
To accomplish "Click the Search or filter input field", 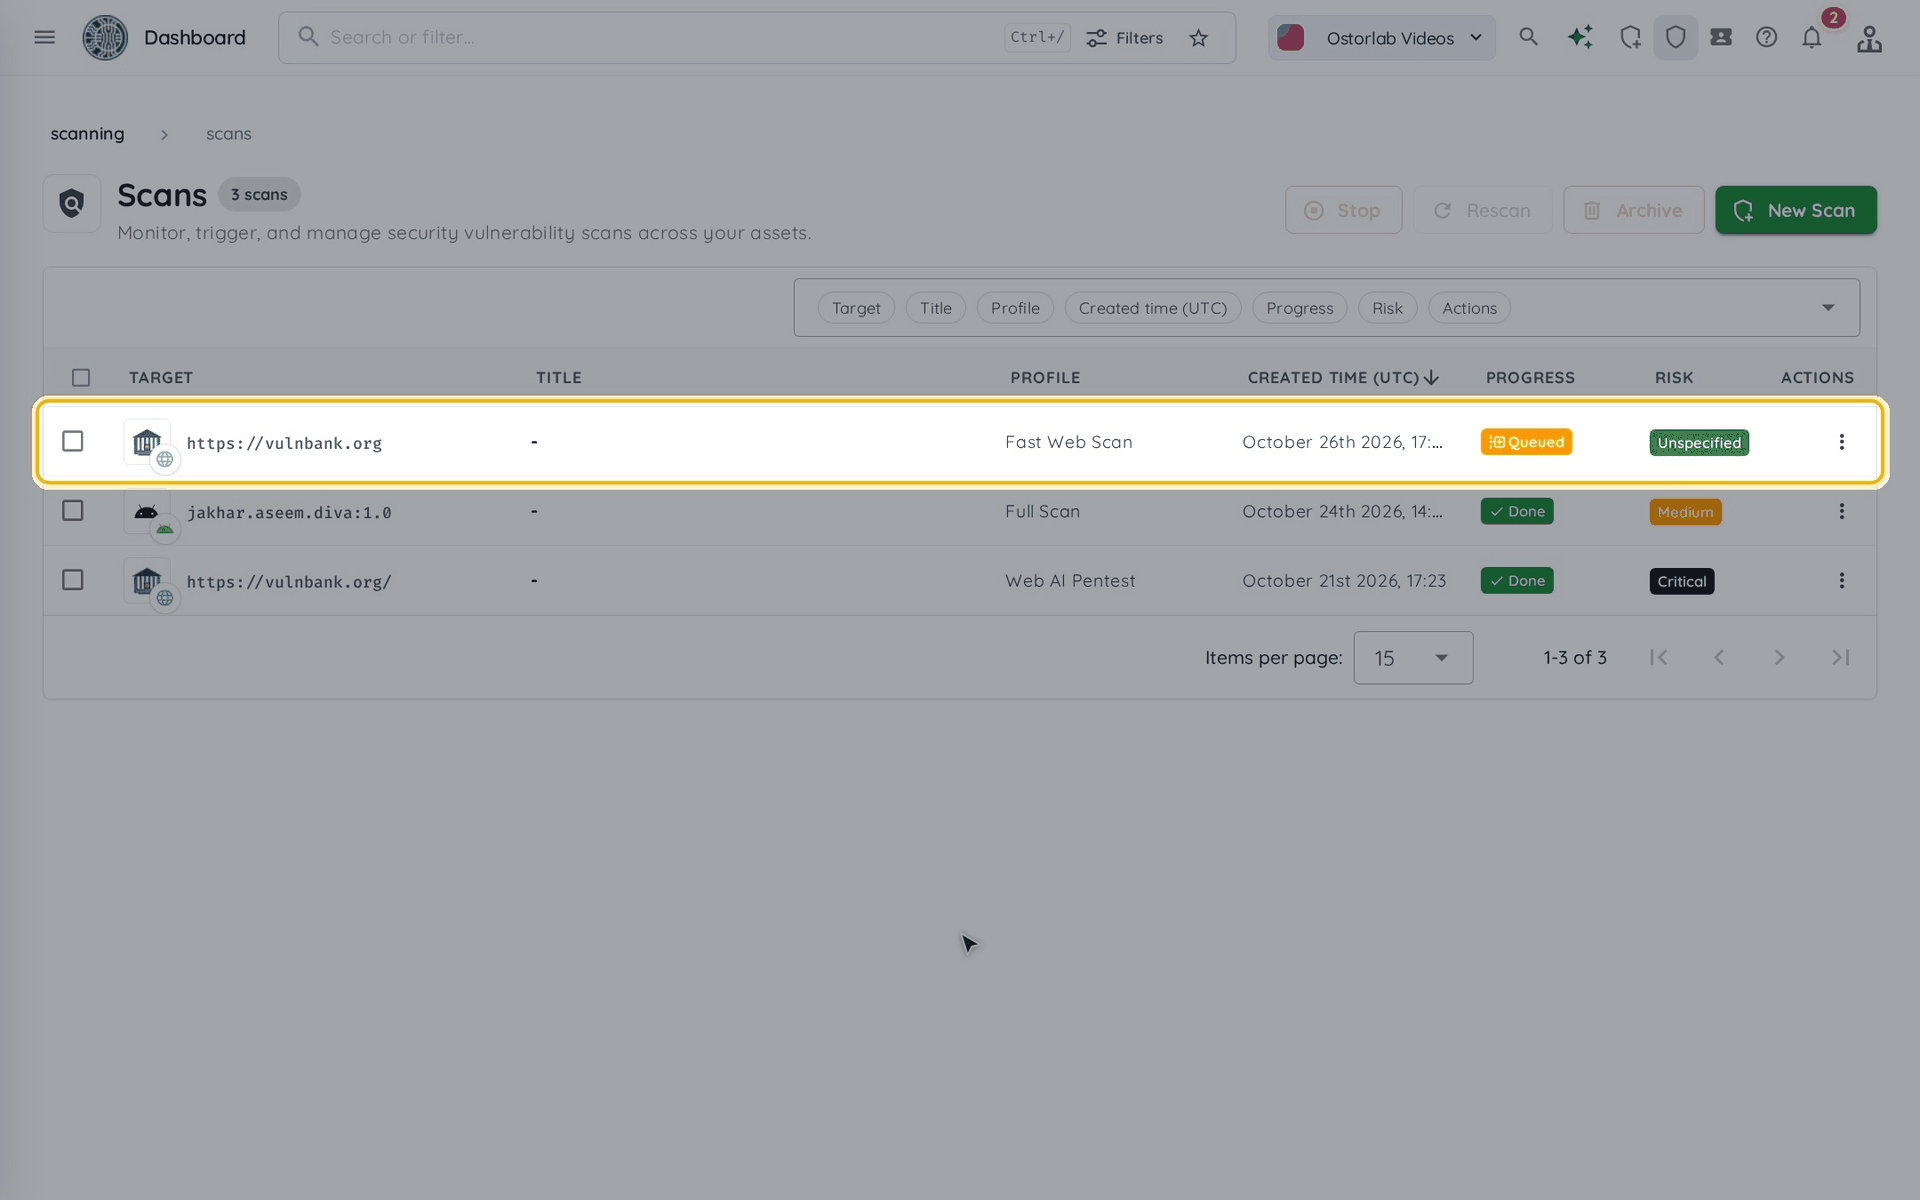I will click(660, 38).
